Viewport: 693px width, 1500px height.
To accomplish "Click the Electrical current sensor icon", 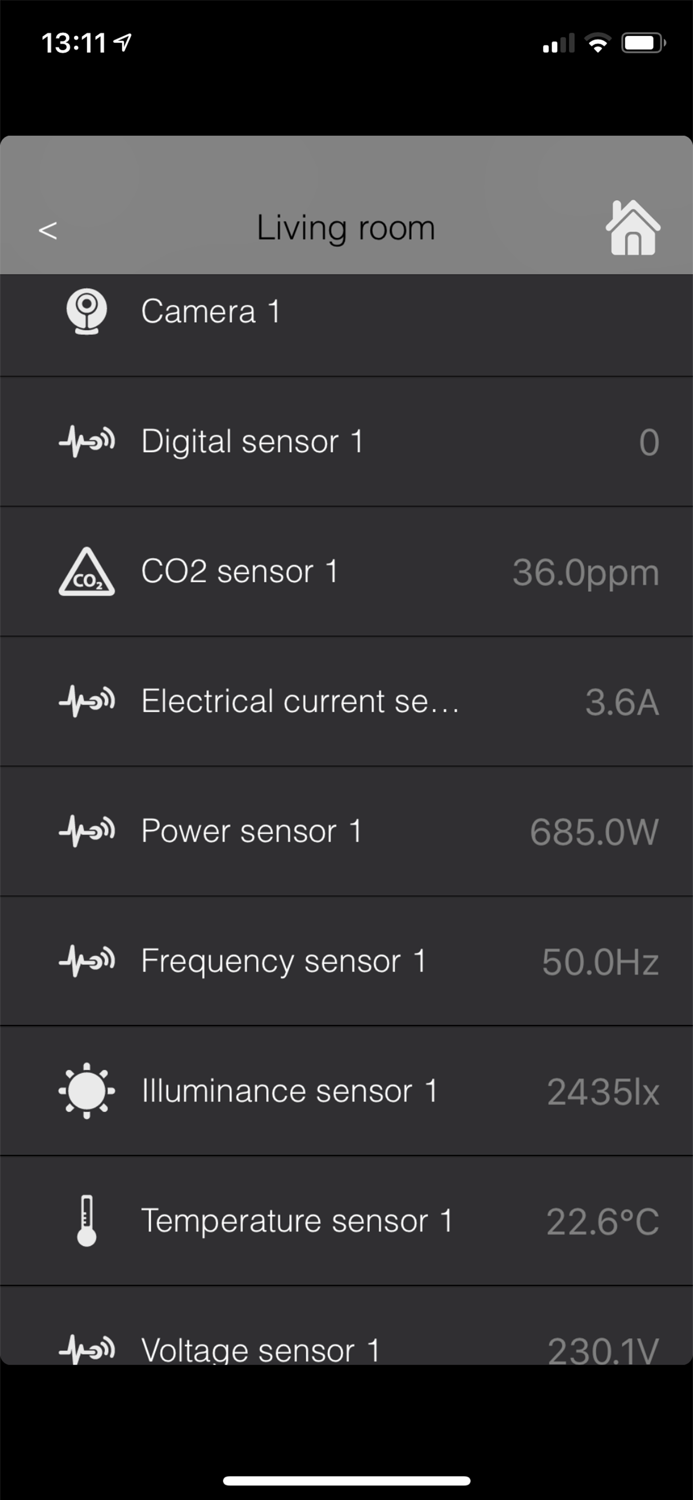I will [86, 700].
